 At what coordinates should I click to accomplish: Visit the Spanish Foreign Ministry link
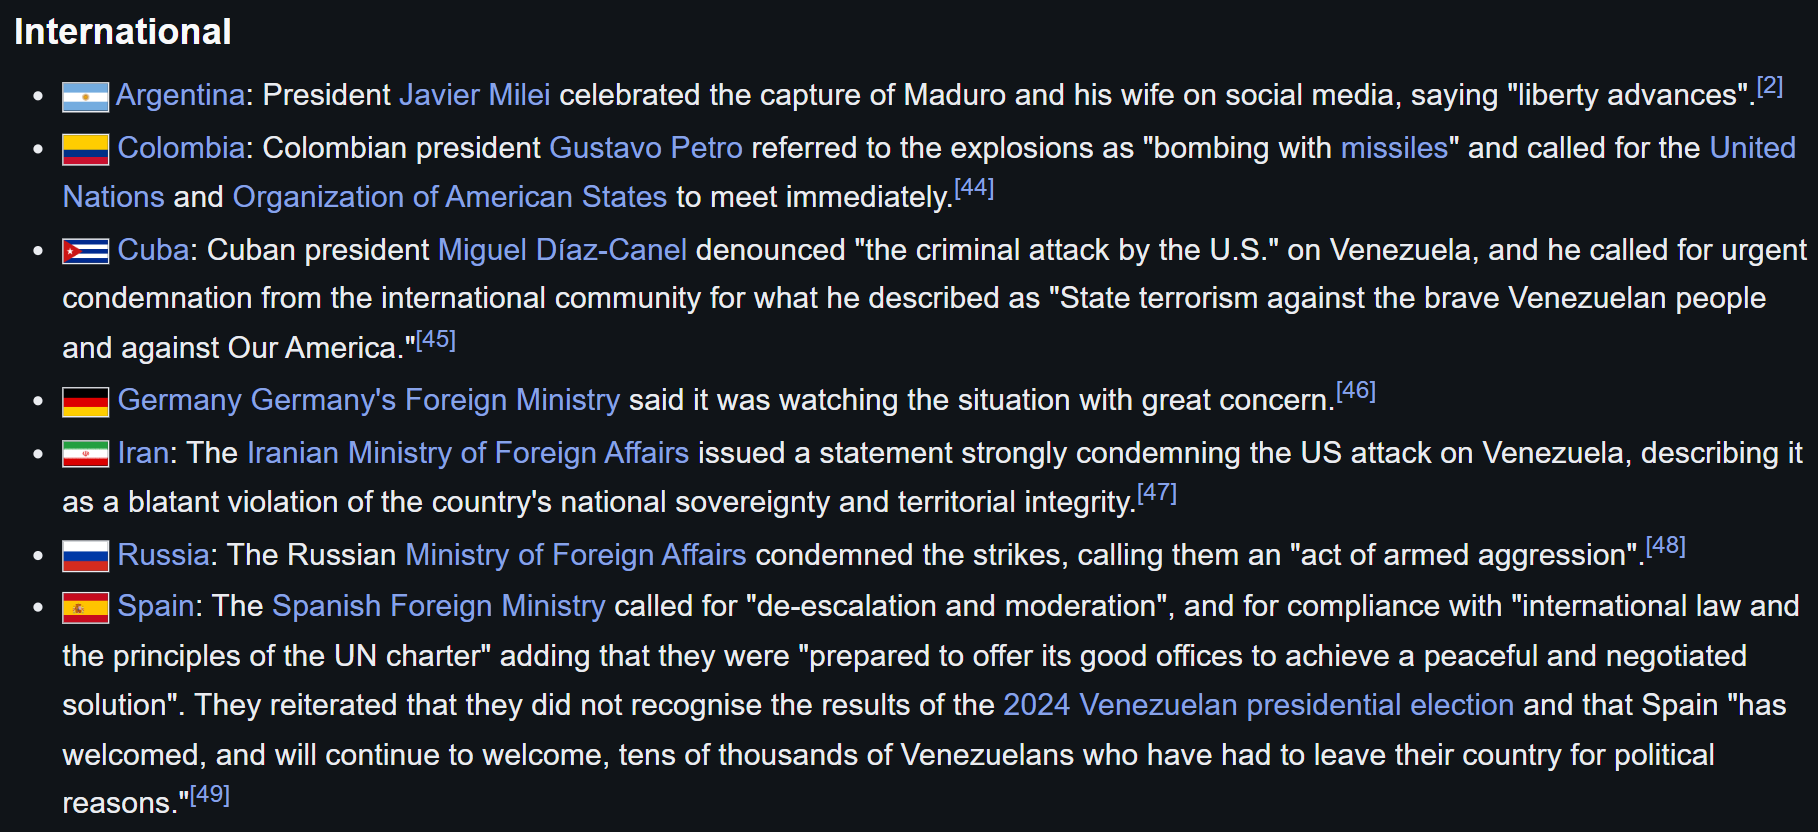pos(438,606)
